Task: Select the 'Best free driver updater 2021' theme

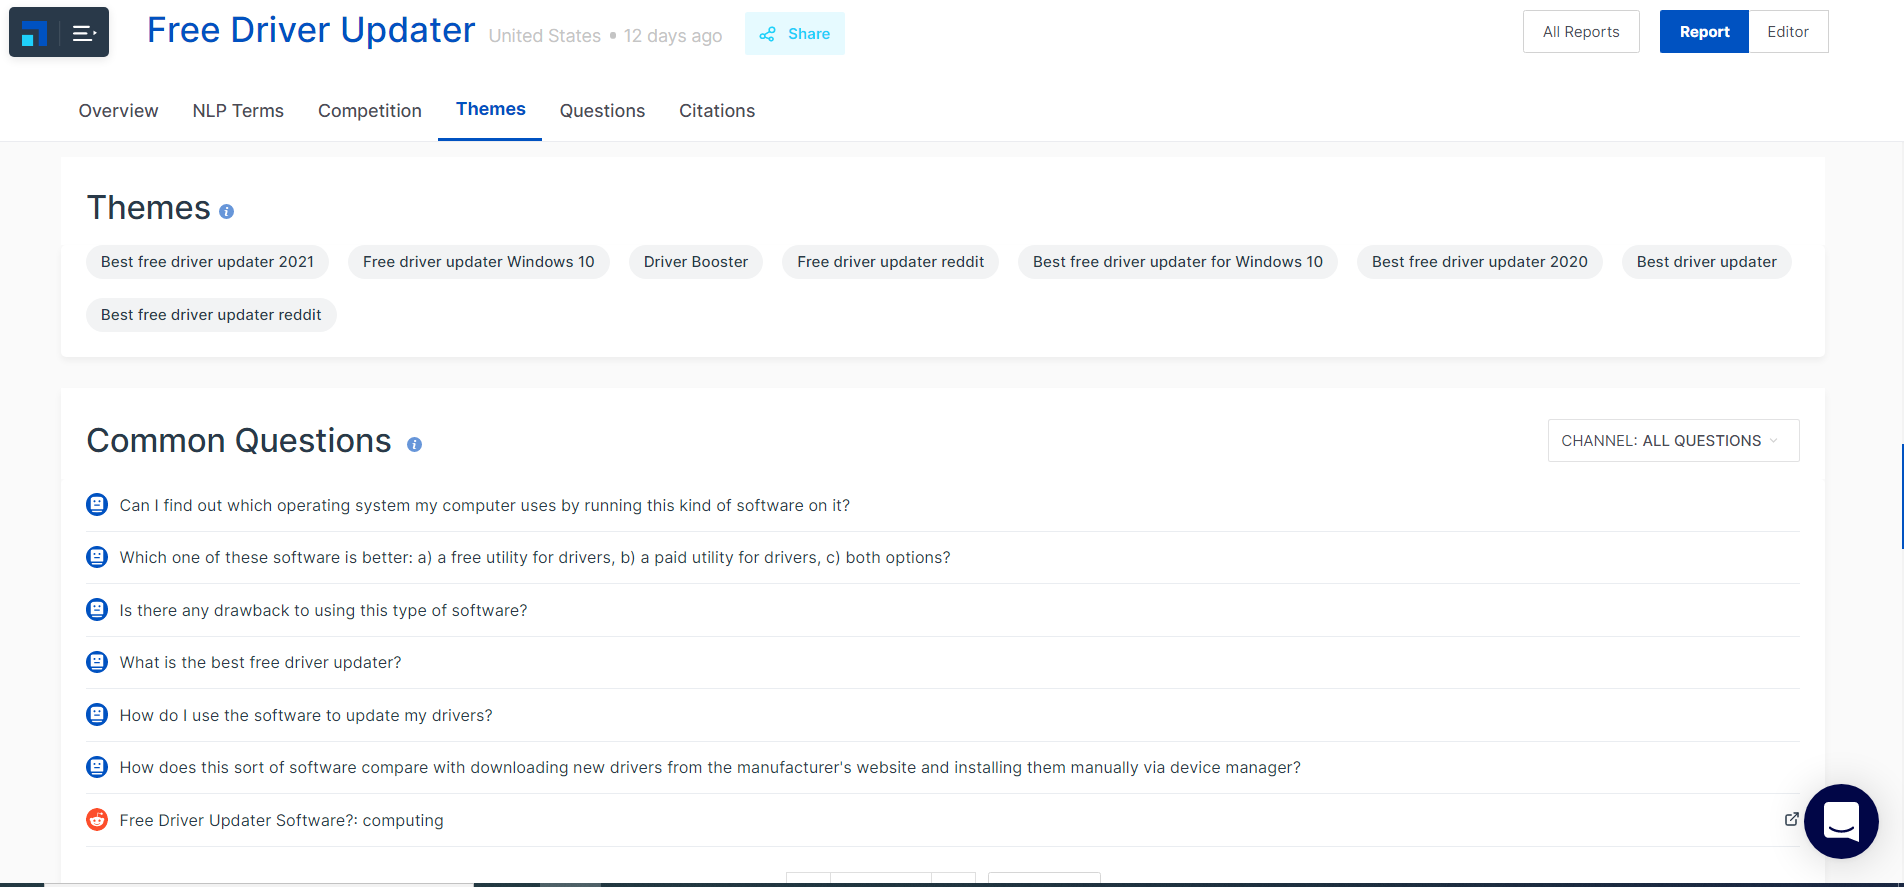Action: (x=207, y=262)
